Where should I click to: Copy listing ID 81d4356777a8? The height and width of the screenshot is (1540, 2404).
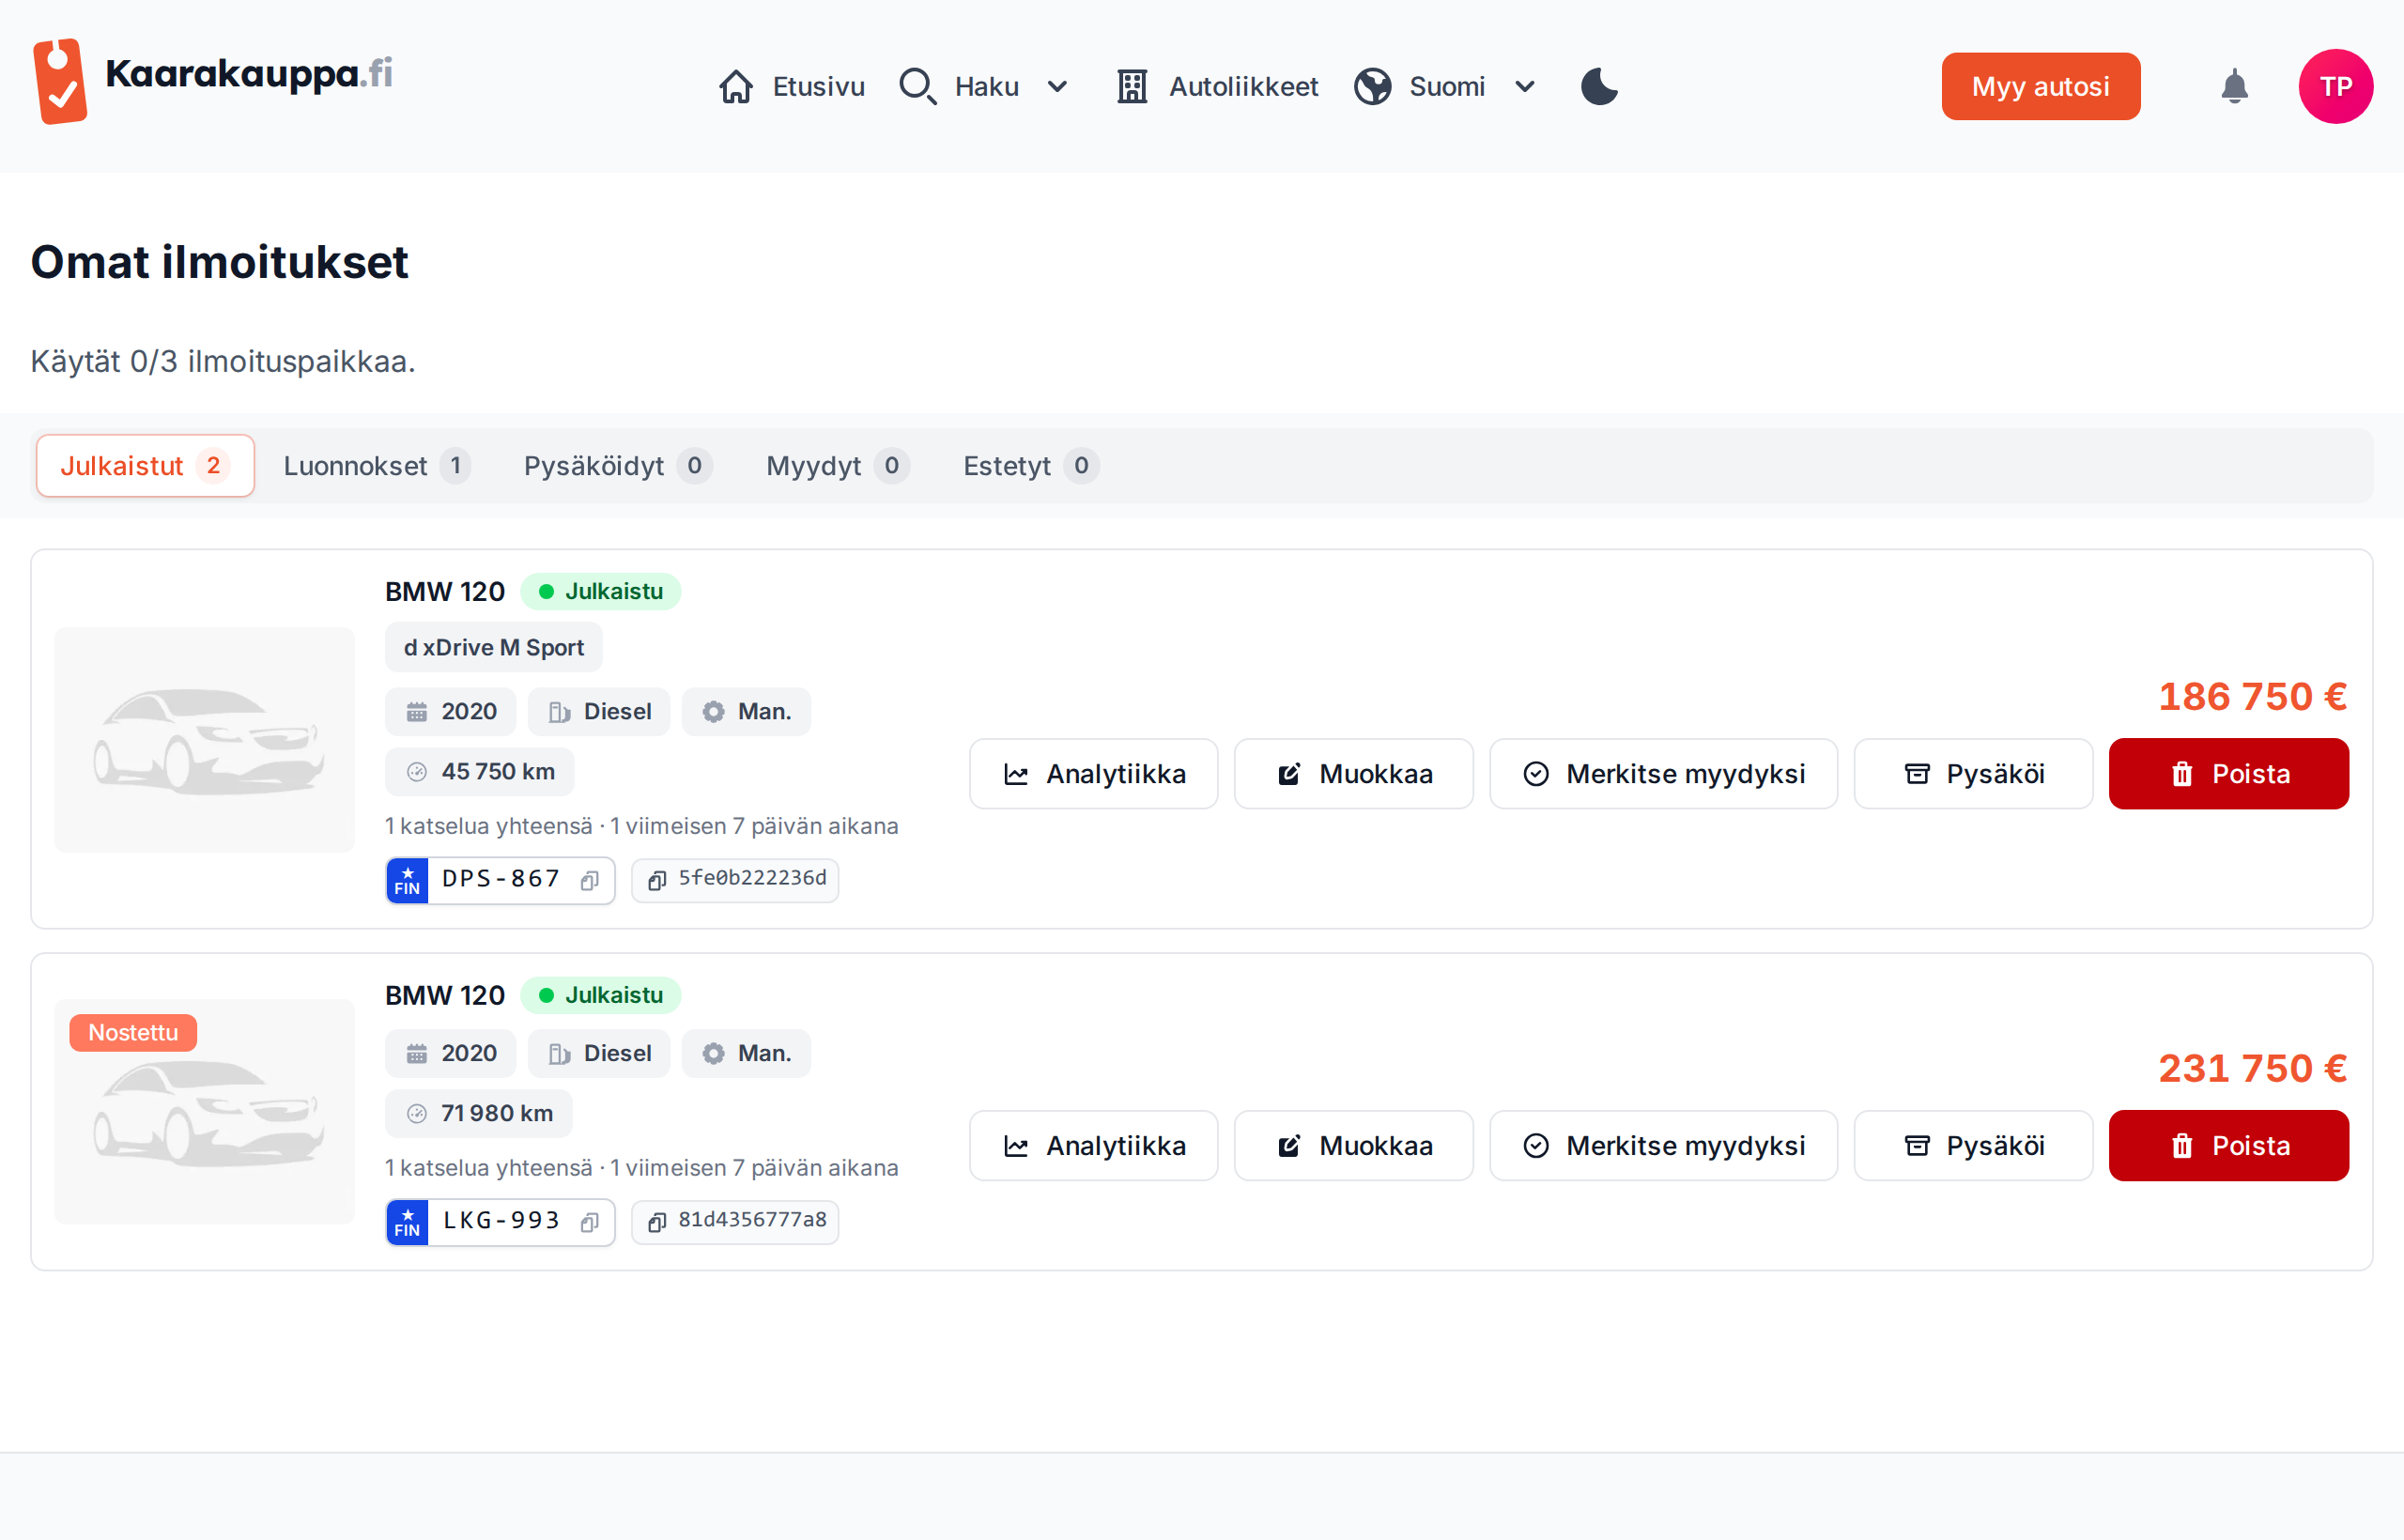735,1222
